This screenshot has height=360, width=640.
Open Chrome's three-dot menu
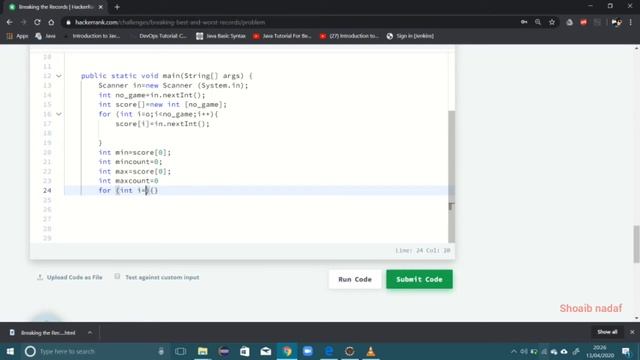pos(631,22)
